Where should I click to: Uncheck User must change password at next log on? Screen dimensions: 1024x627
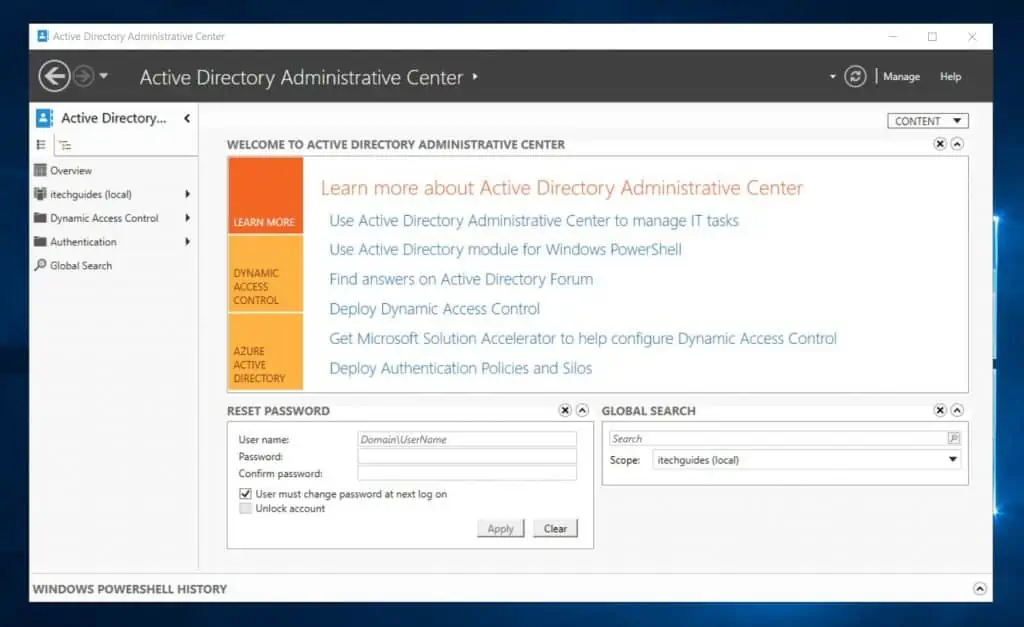click(246, 494)
